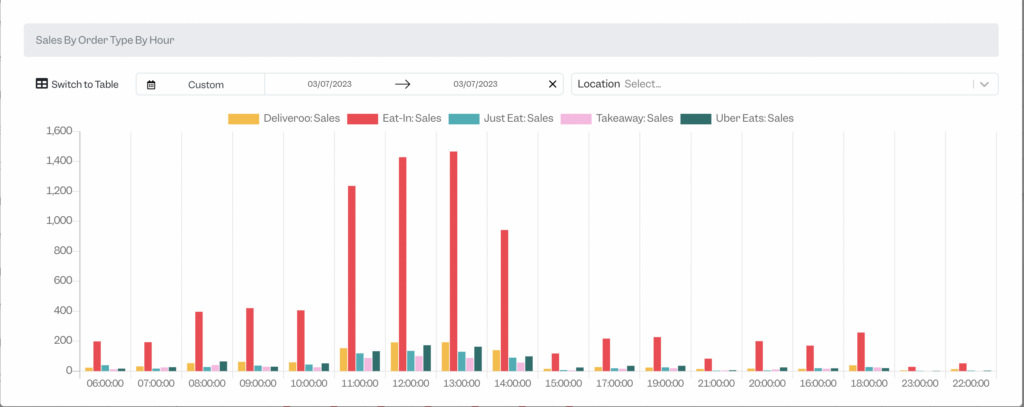Click the 400 y-axis label

point(63,311)
